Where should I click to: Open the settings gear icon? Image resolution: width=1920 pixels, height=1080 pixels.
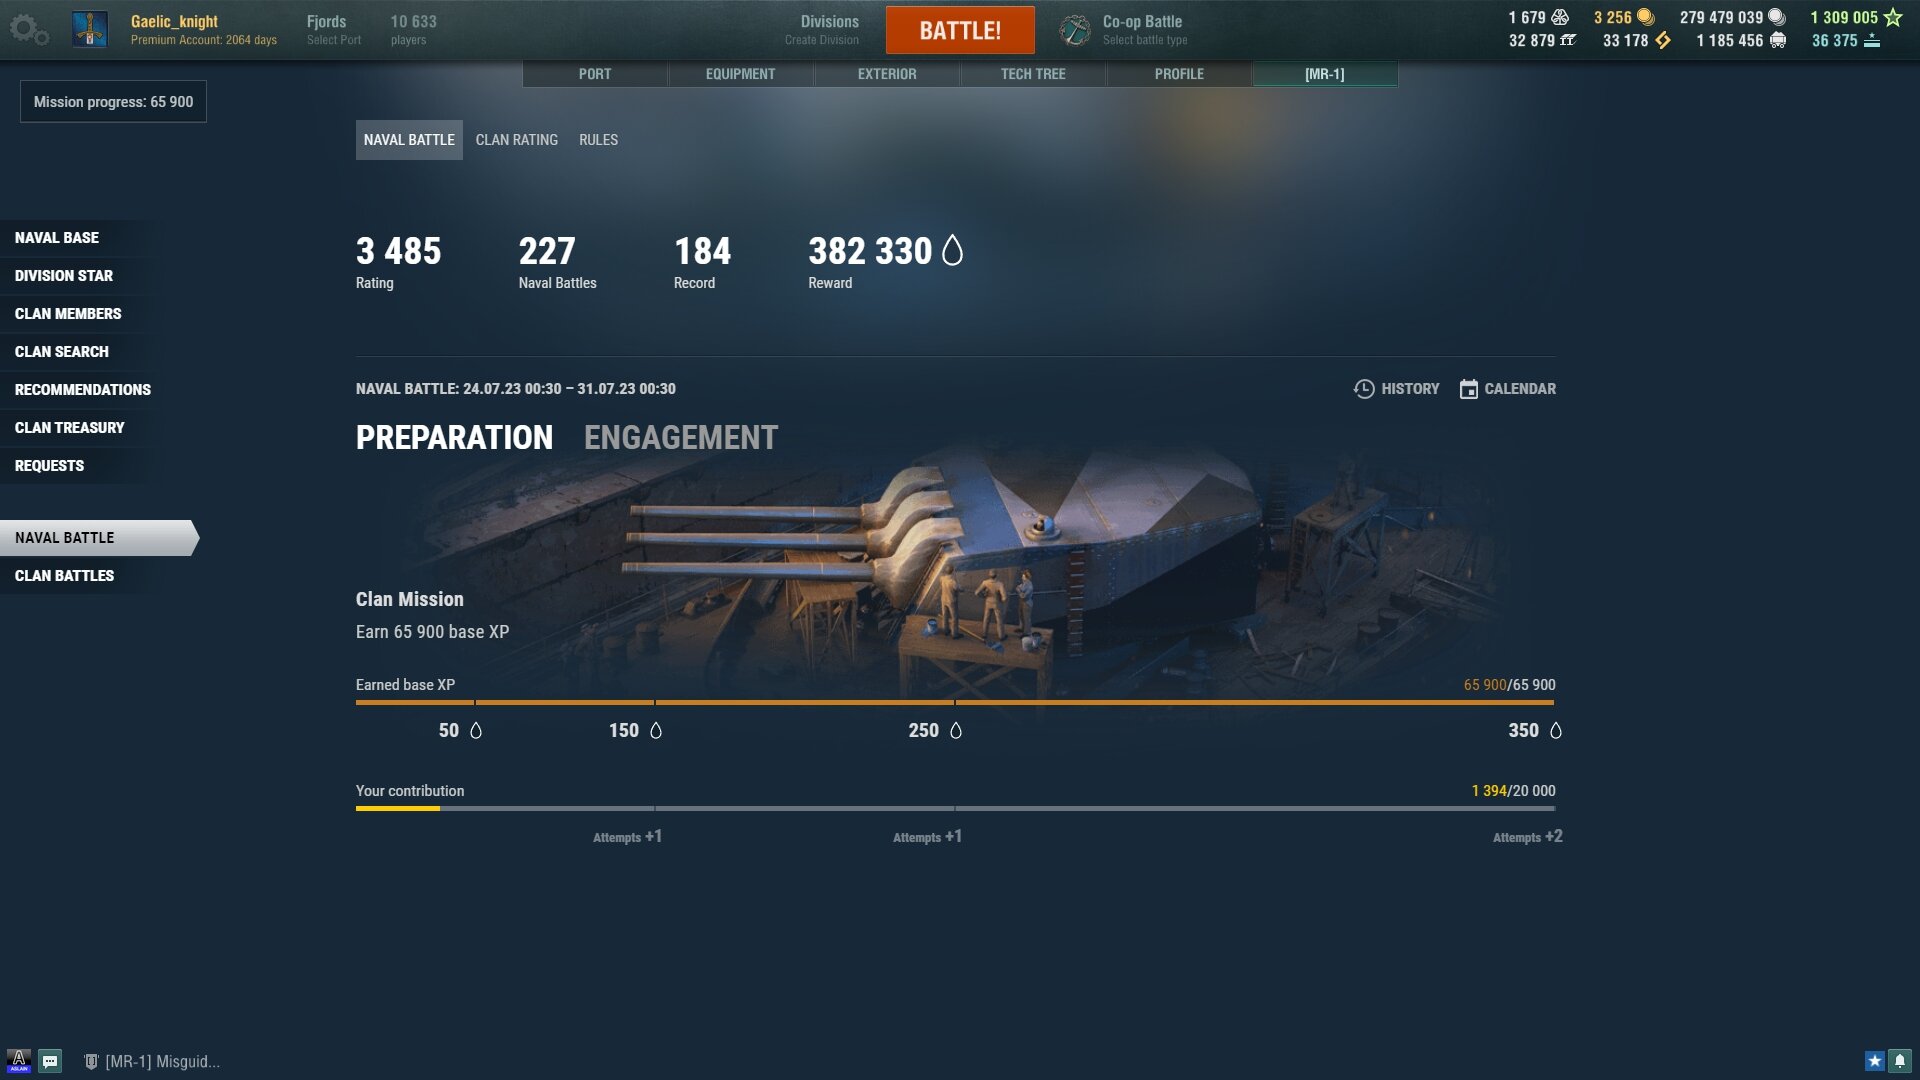(x=28, y=30)
